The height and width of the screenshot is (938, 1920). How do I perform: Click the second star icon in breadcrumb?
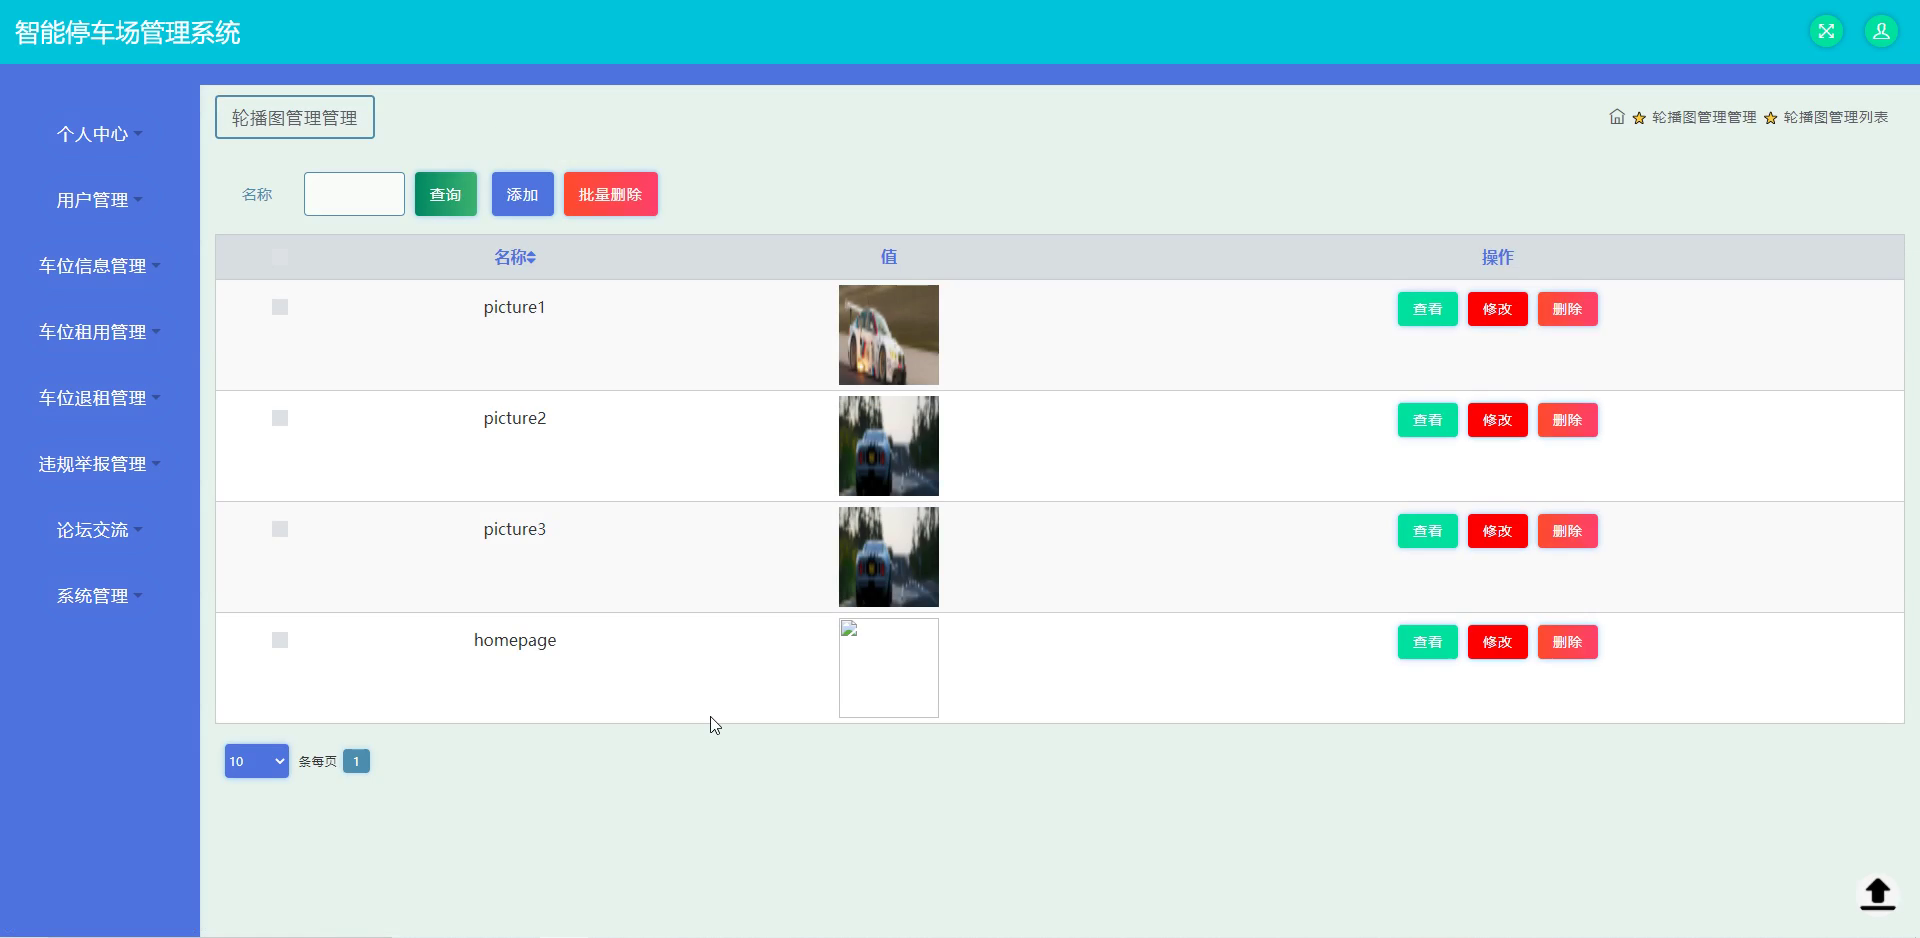[x=1771, y=118]
